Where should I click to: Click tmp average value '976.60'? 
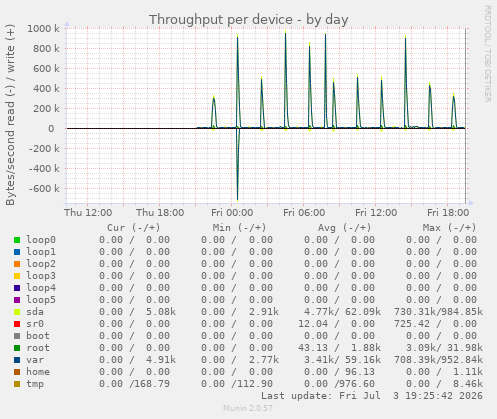(x=357, y=384)
